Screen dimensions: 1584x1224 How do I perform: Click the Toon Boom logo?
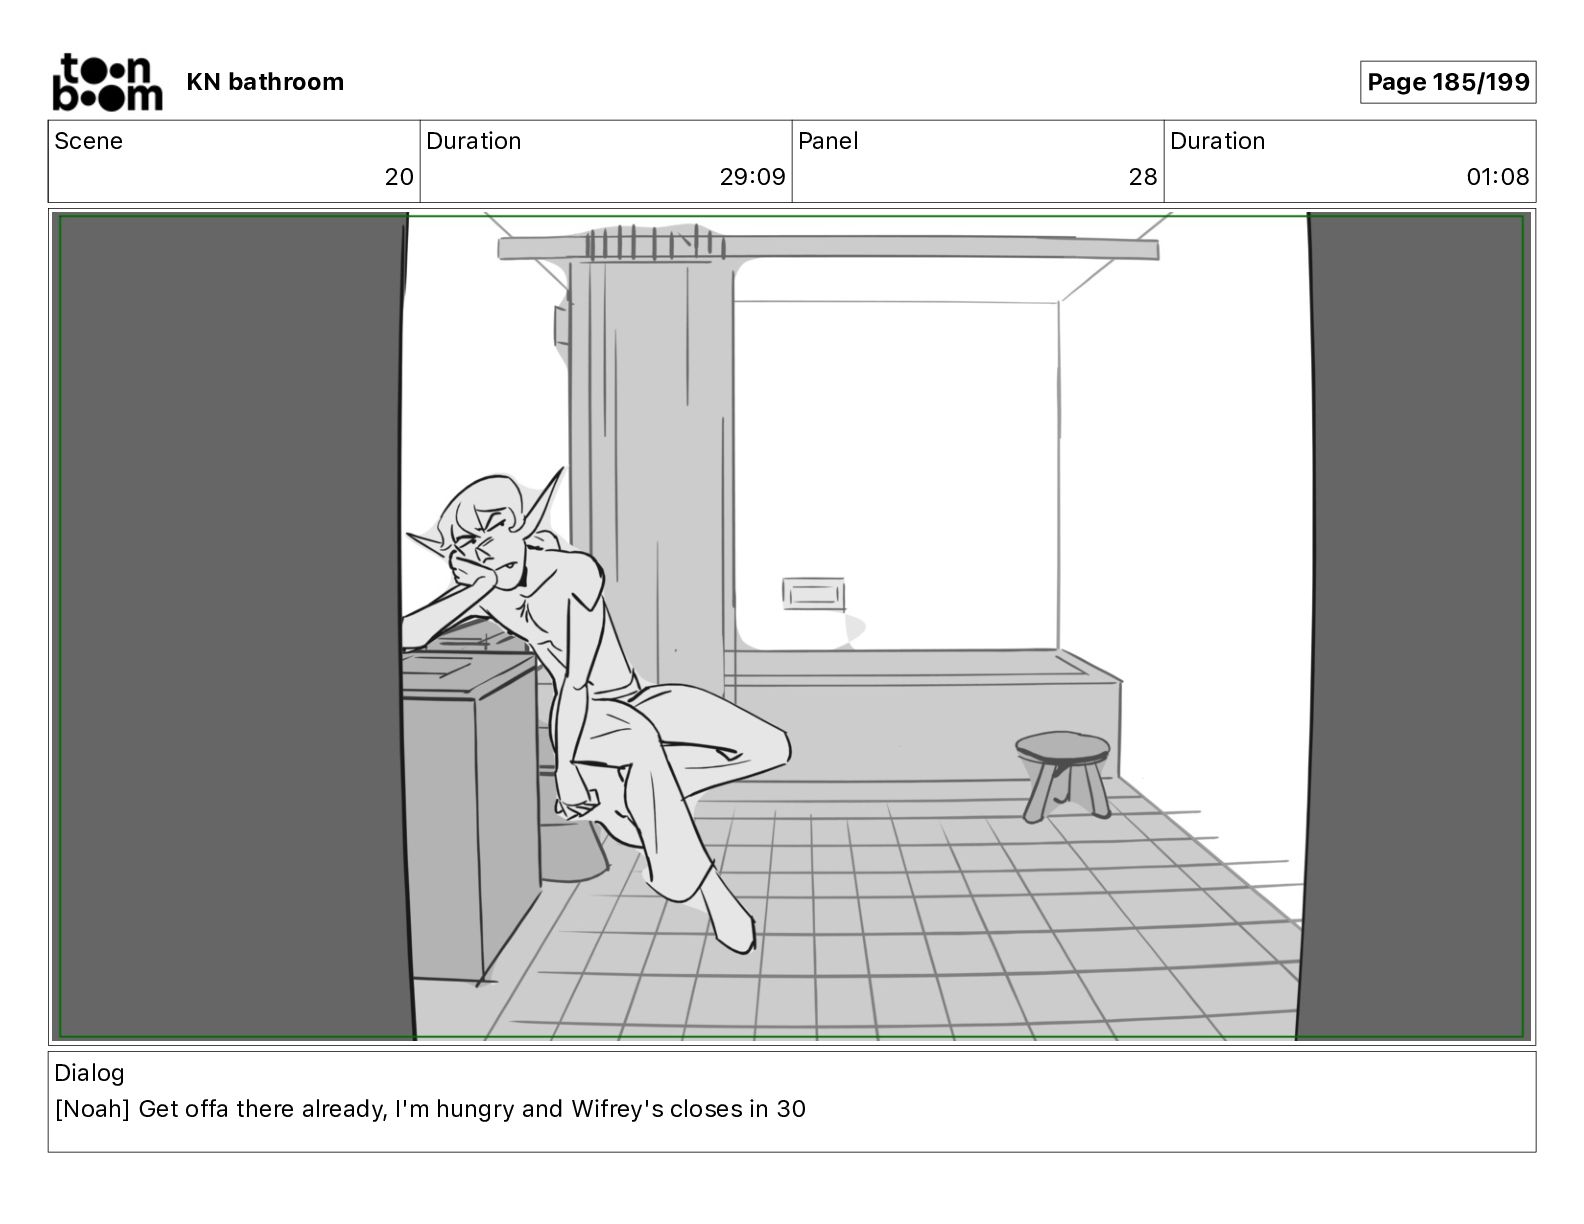coord(107,82)
